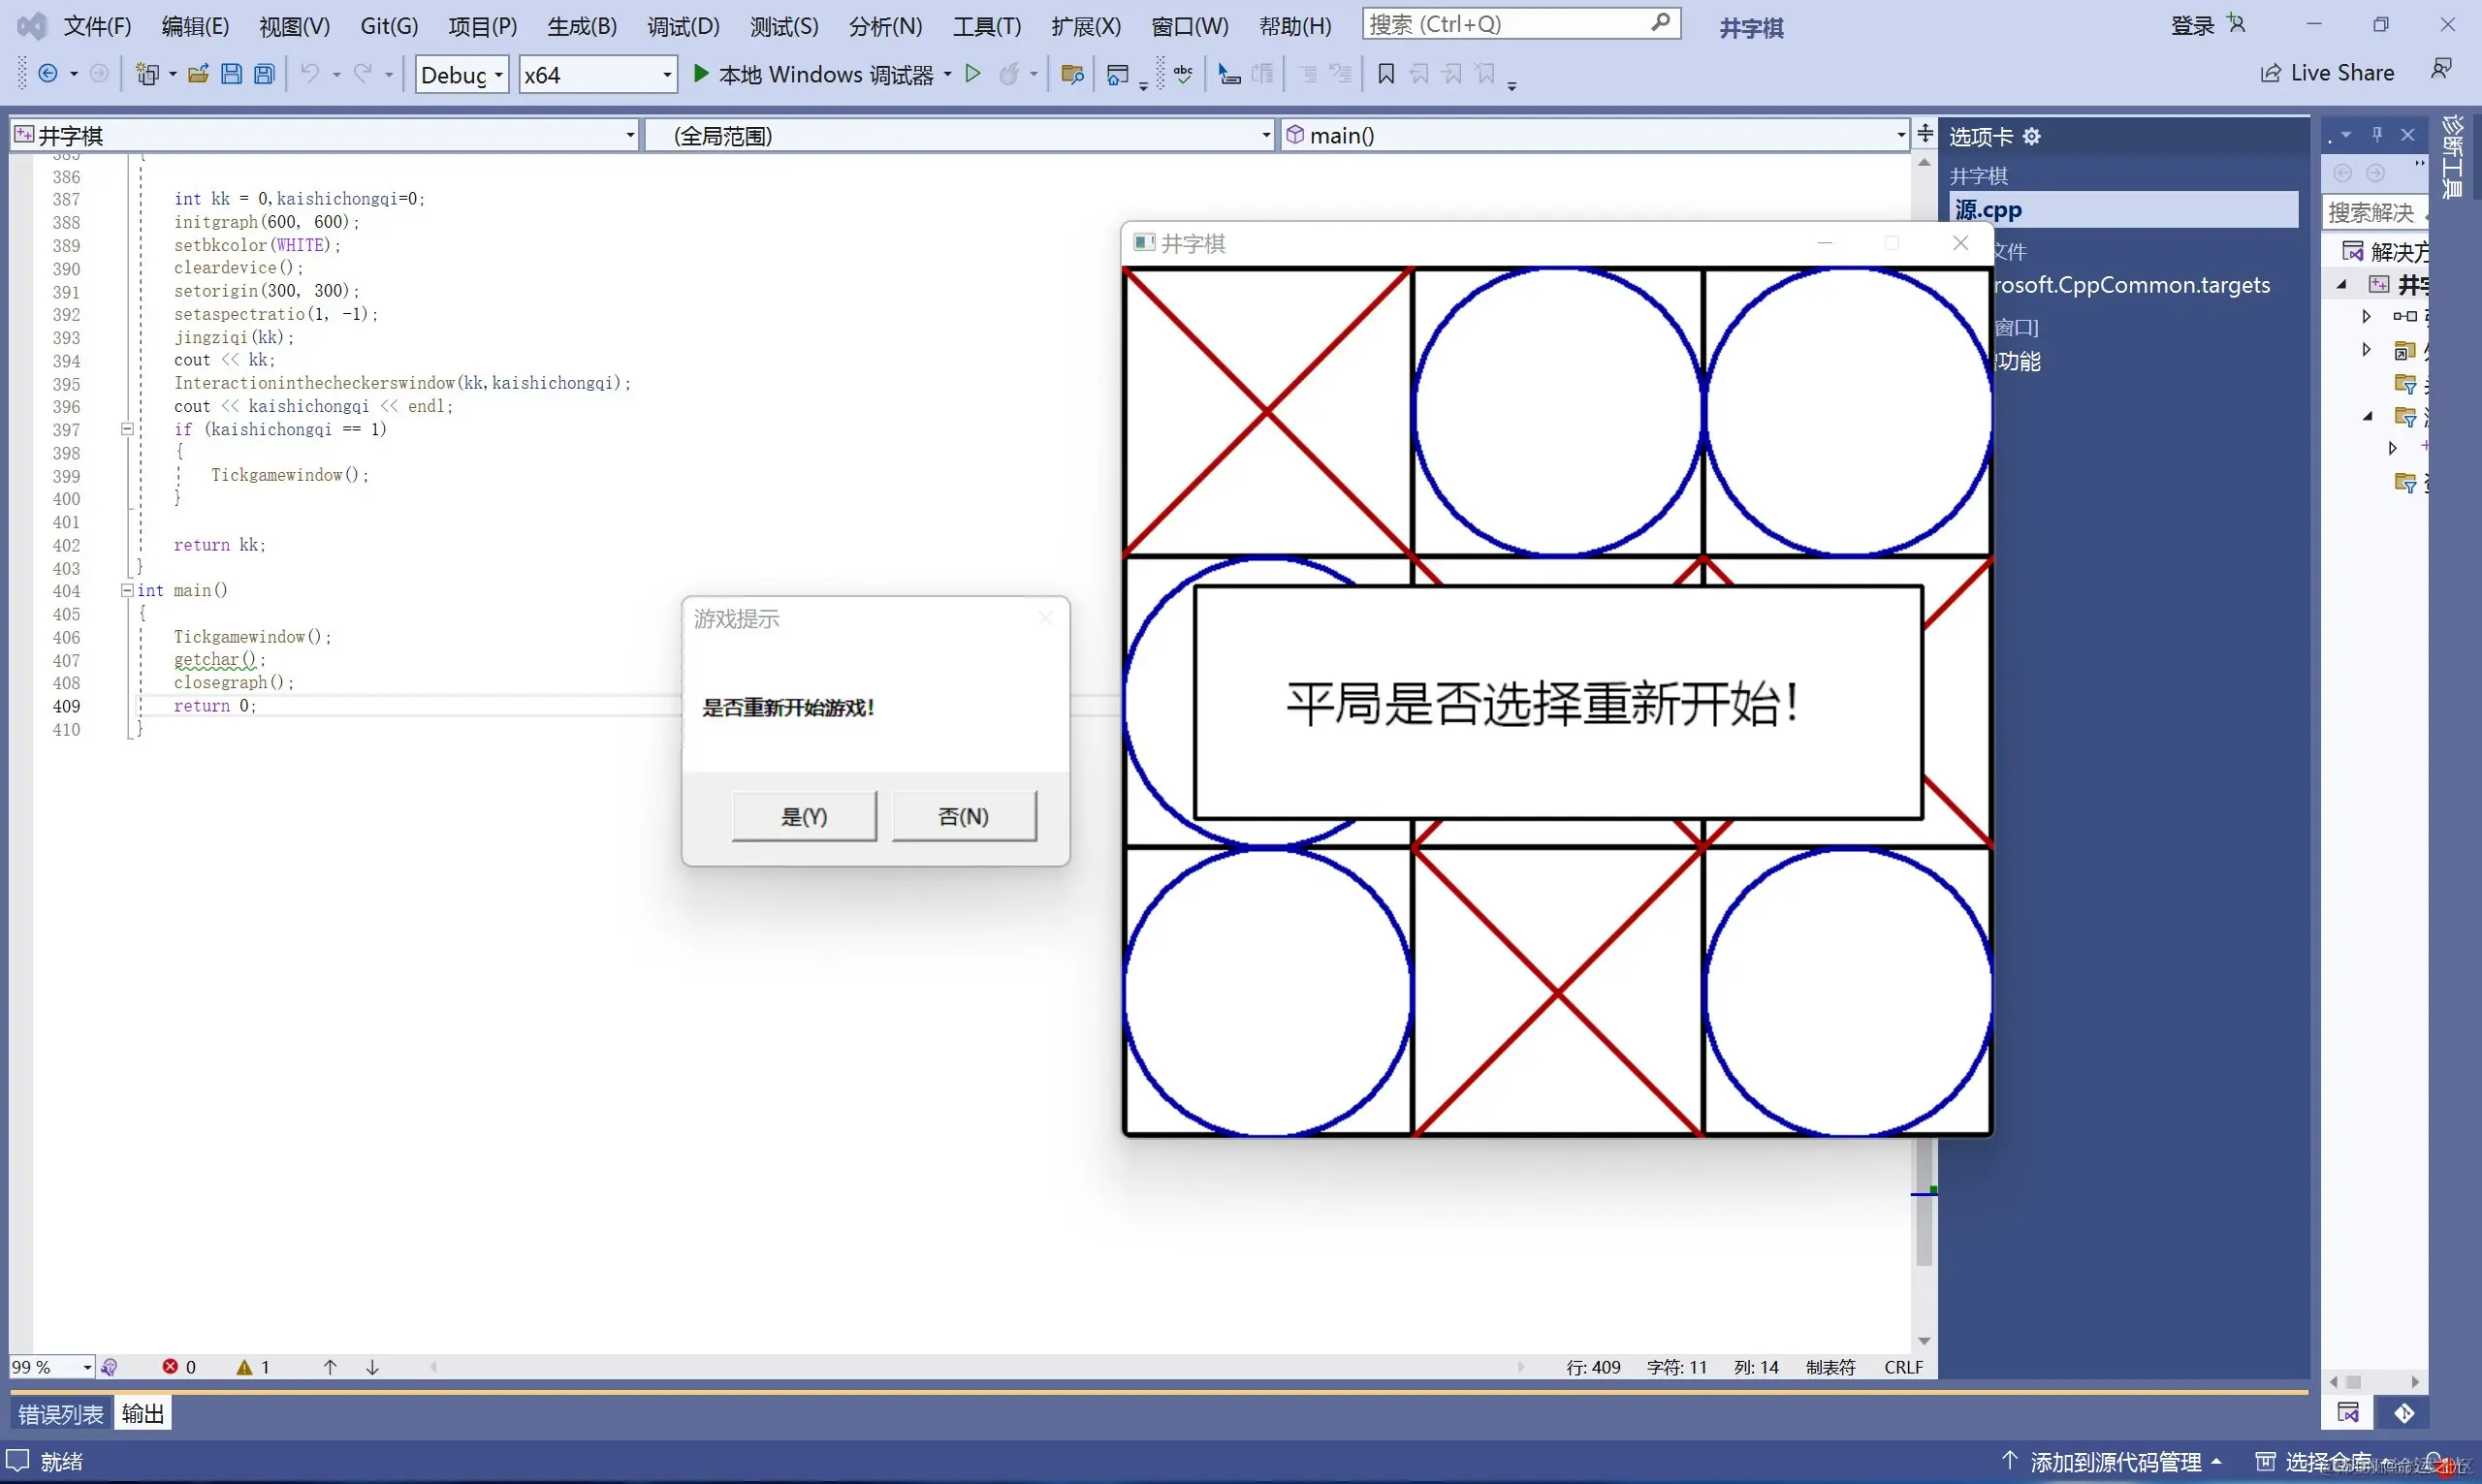
Task: Open tab options gear icon next to 选项卡
Action: pos(2032,137)
